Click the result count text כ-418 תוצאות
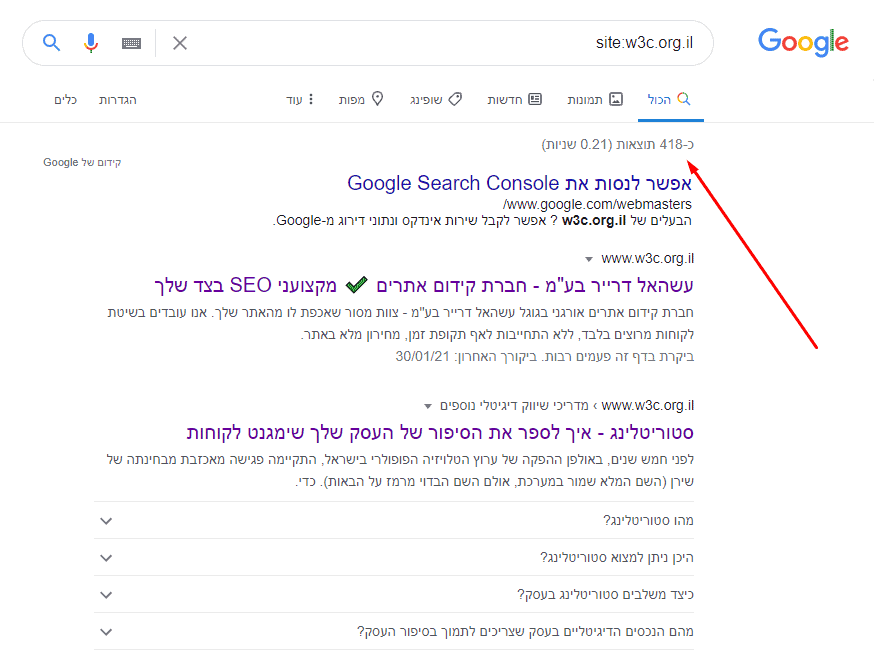874x661 pixels. pyautogui.click(x=654, y=144)
